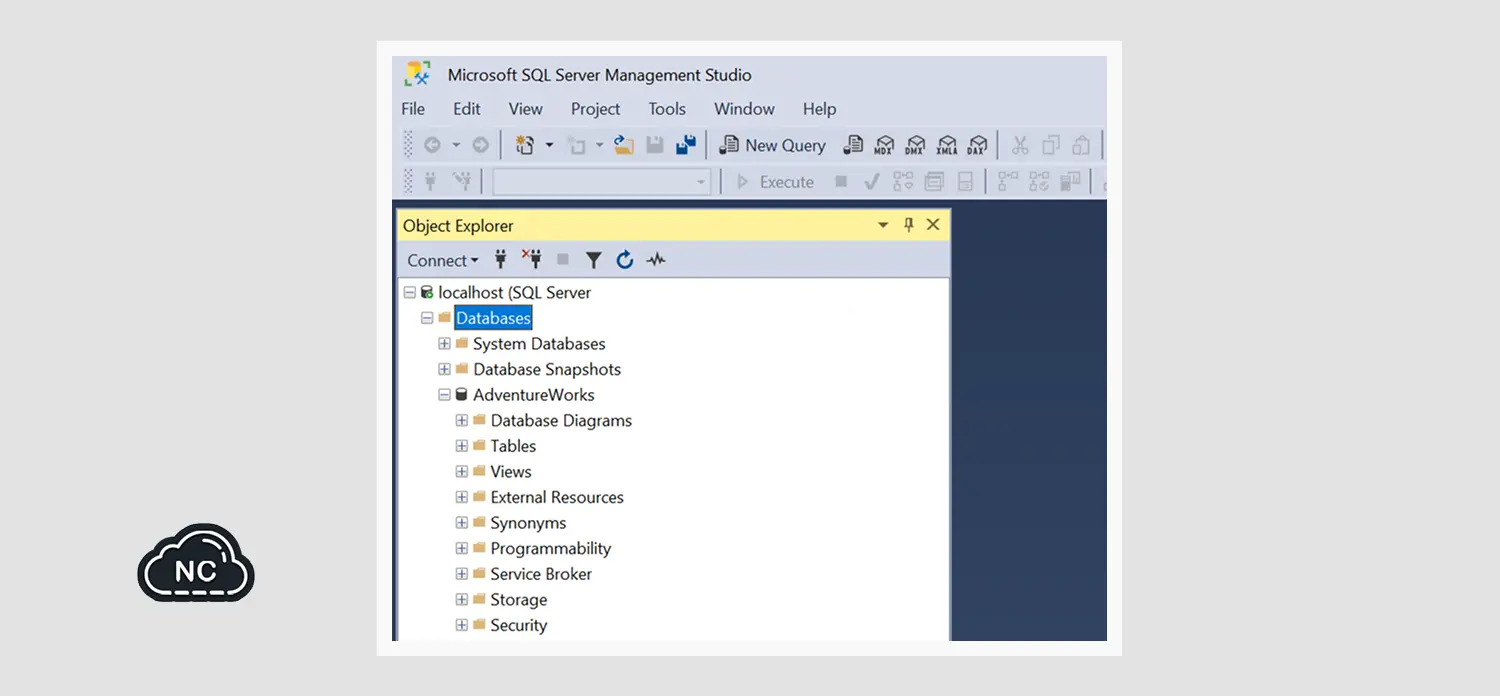Click the New Query button
Image resolution: width=1500 pixels, height=696 pixels.
point(773,146)
